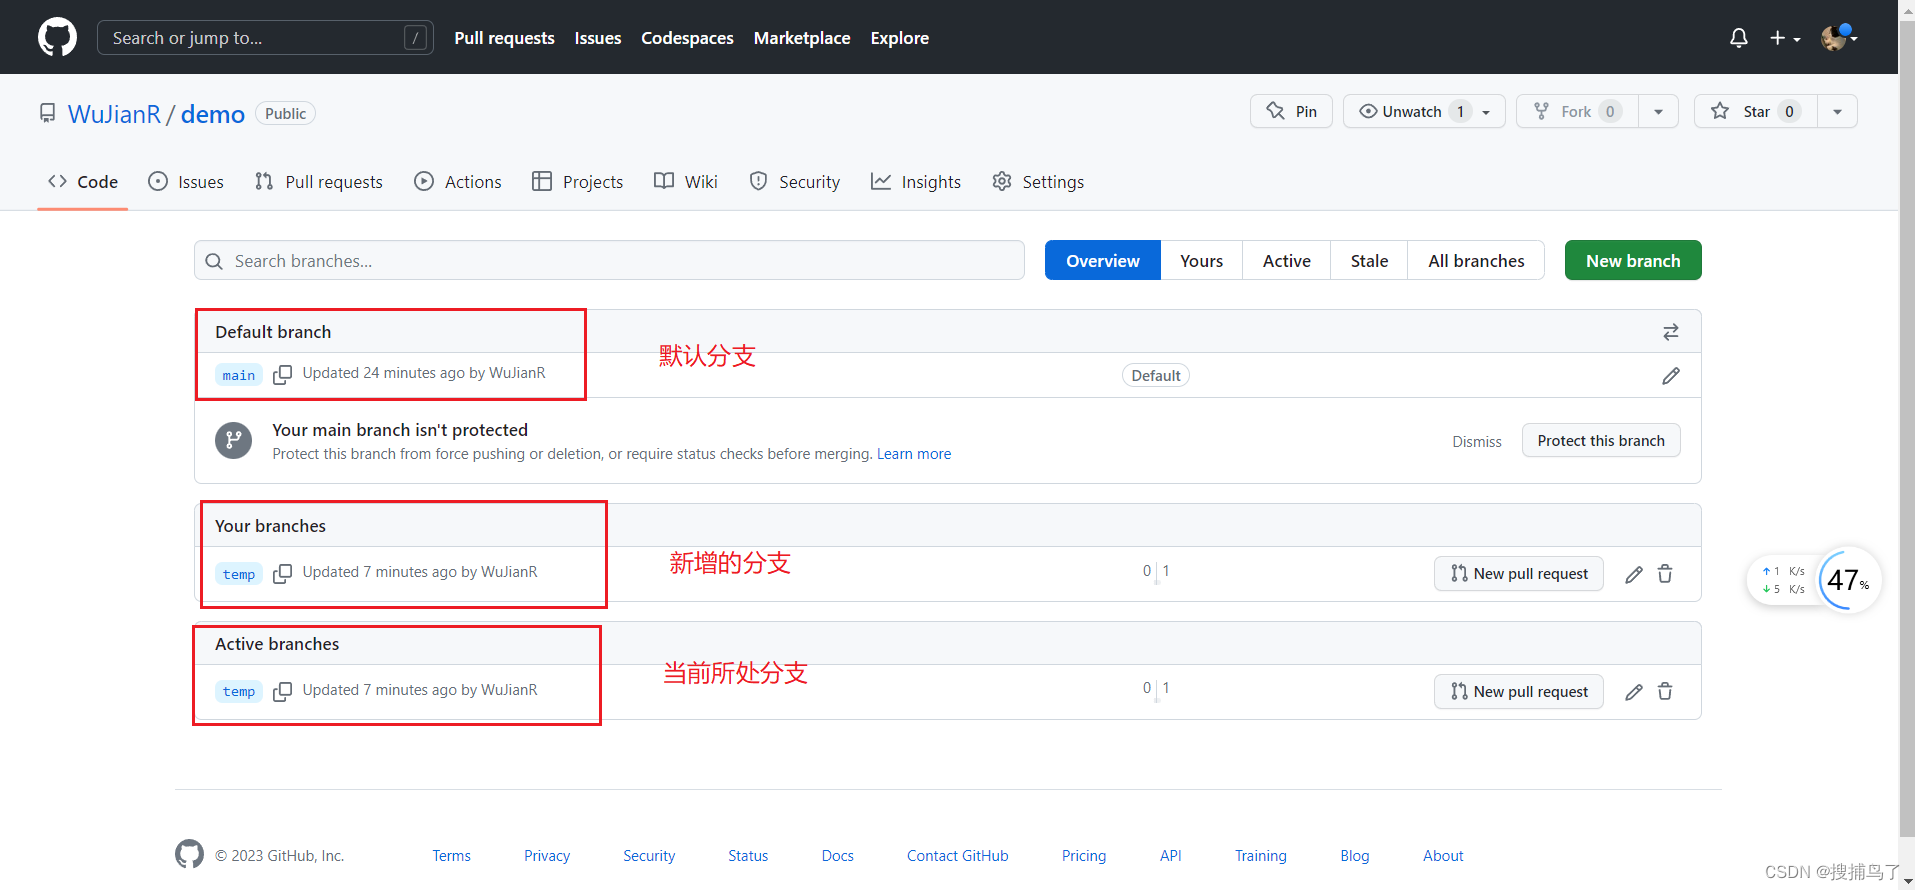
Task: Open footer About link
Action: (x=1443, y=856)
